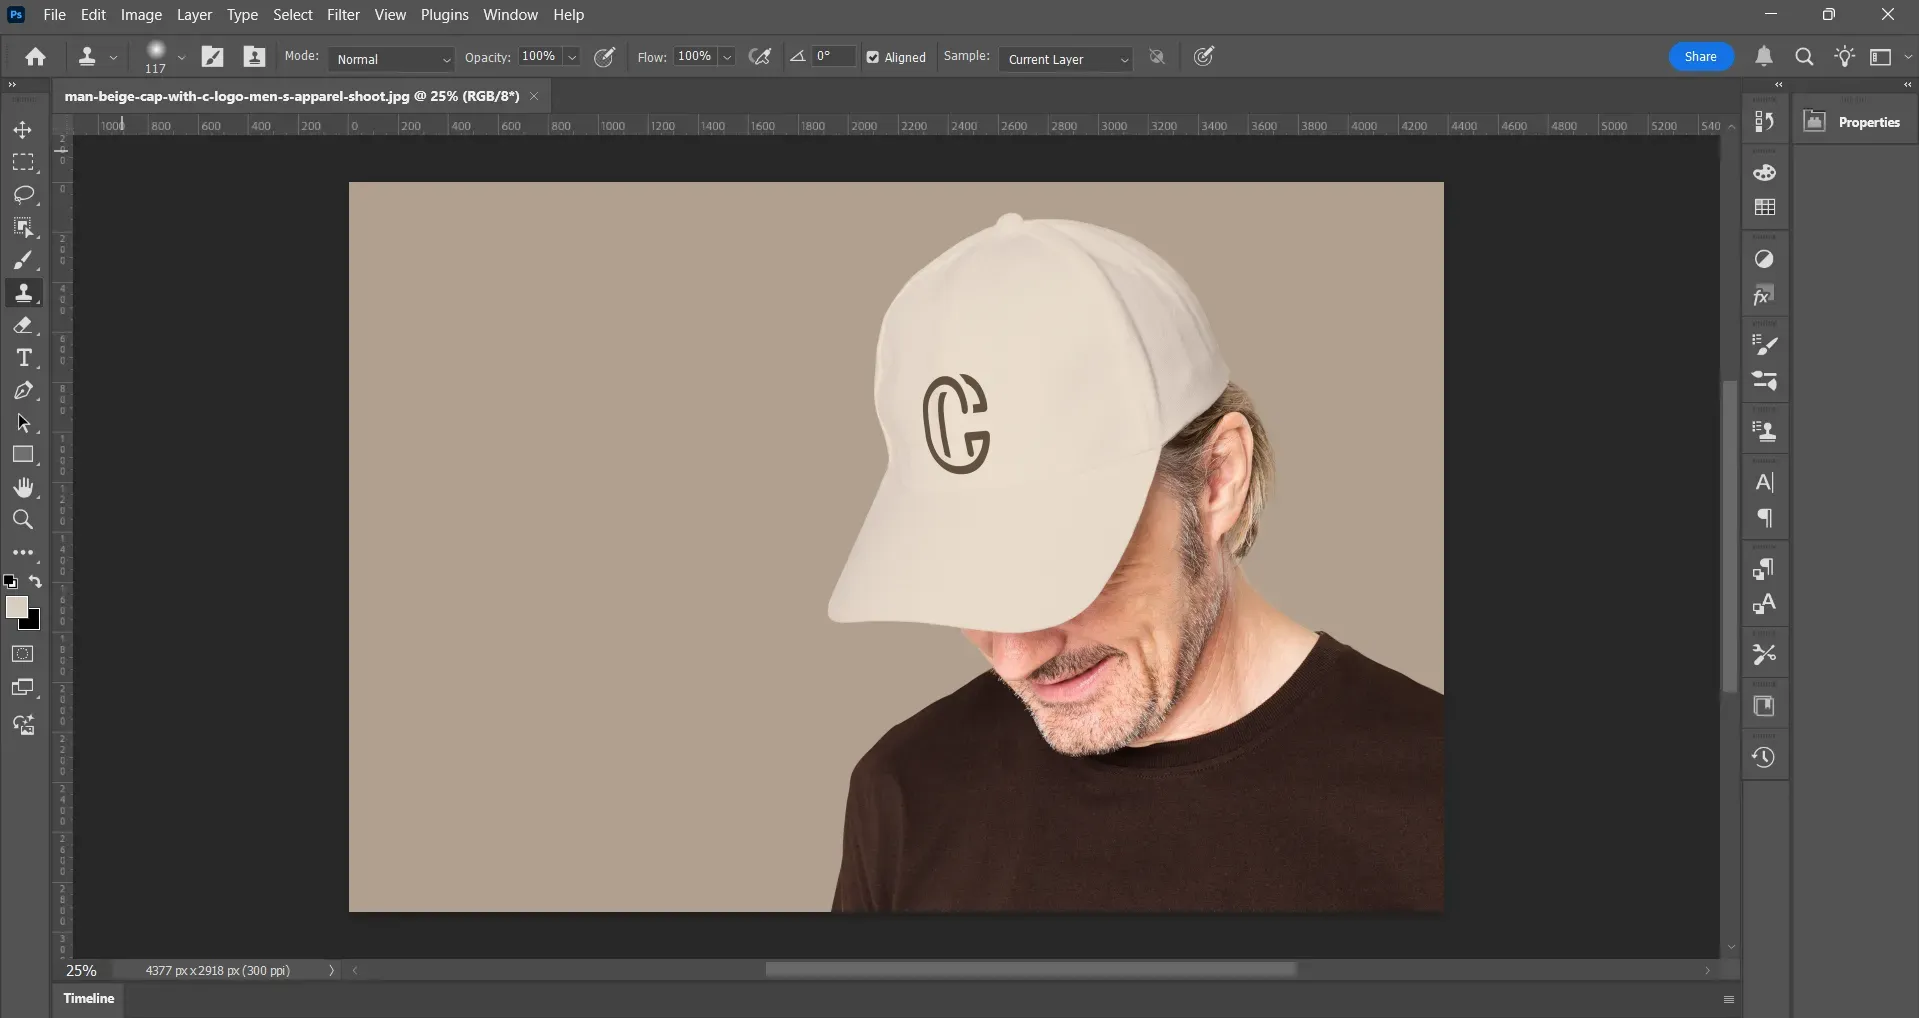
Task: Open the Filter menu
Action: click(x=343, y=14)
